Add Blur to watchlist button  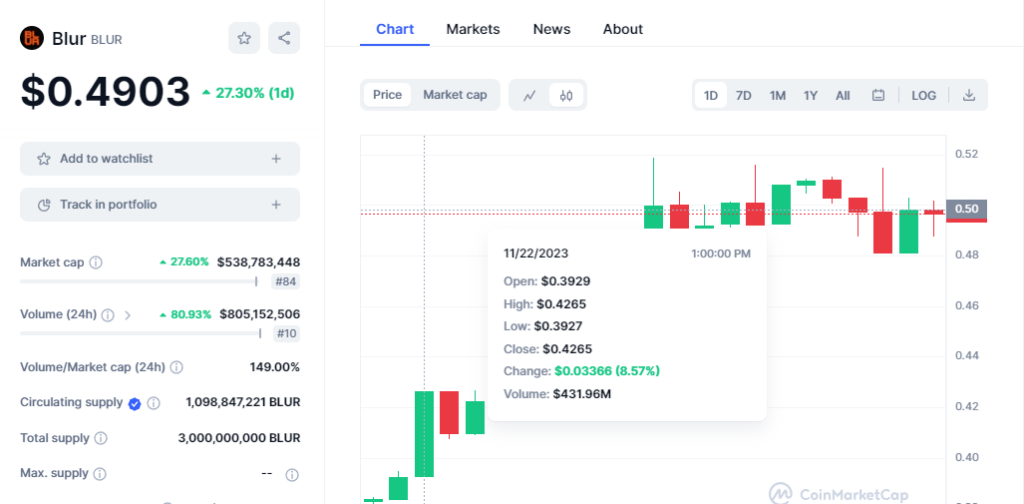[x=160, y=159]
